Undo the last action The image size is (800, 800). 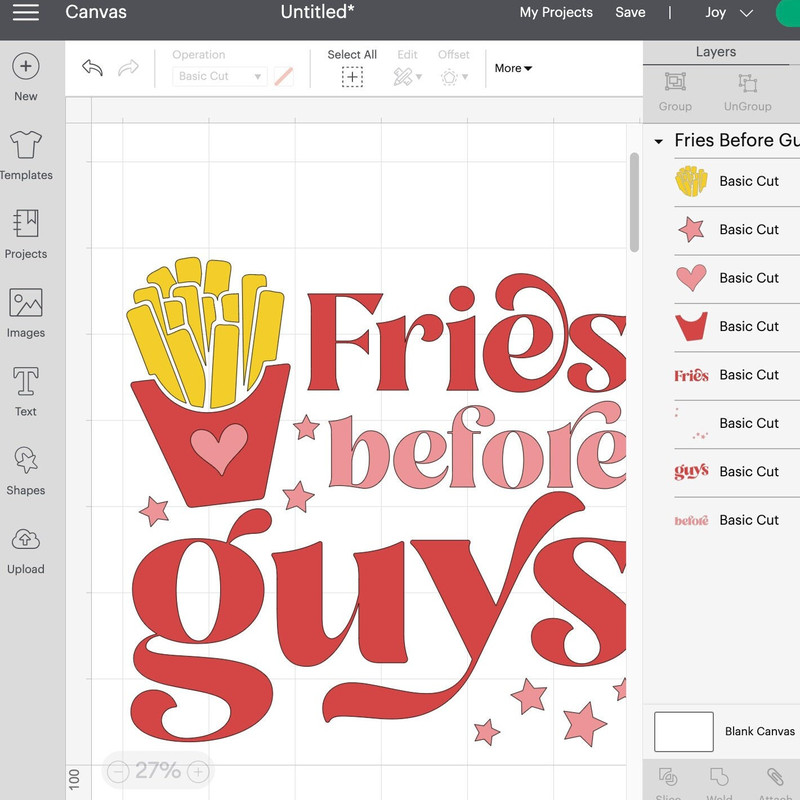coord(92,68)
